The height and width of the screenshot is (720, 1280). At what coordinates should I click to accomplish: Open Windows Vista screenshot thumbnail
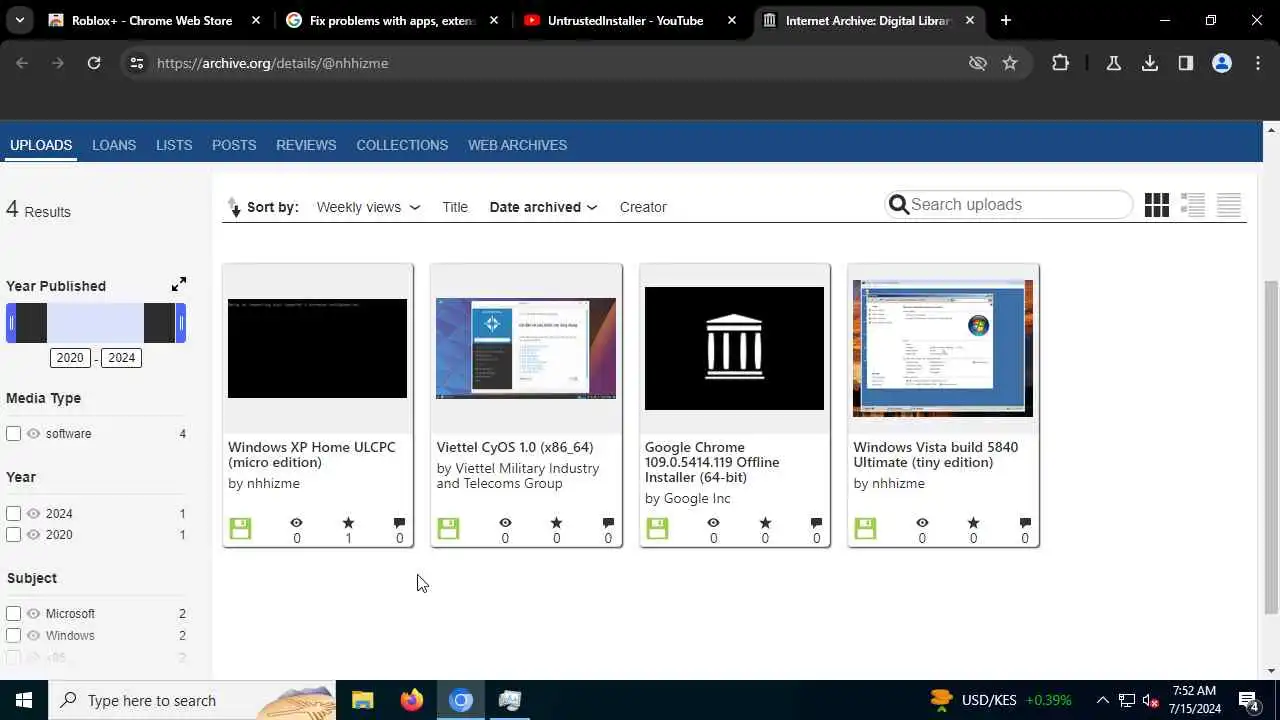coord(943,348)
